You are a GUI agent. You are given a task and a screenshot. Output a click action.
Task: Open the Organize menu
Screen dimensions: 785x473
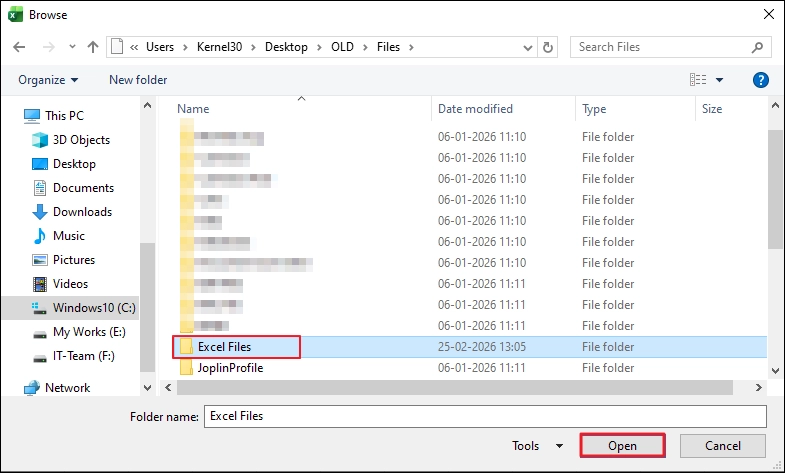48,80
